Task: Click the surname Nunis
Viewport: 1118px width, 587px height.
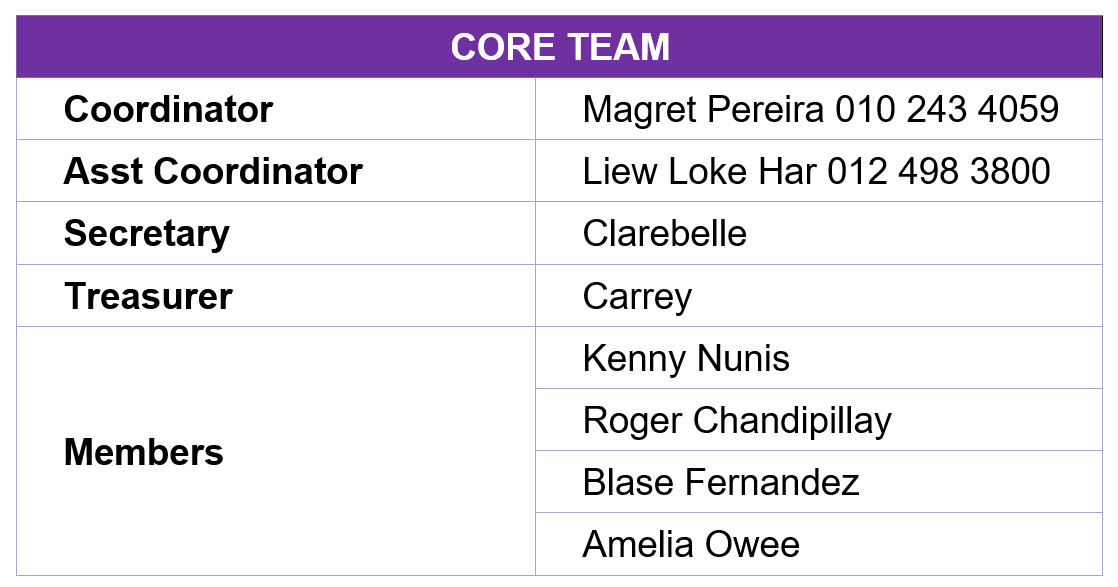Action: click(745, 359)
